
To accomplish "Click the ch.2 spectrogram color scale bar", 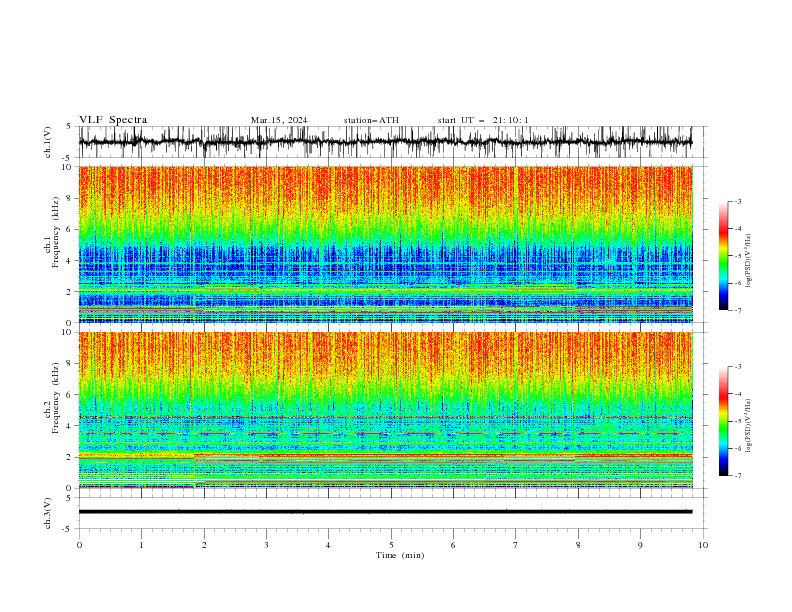I will tap(724, 421).
